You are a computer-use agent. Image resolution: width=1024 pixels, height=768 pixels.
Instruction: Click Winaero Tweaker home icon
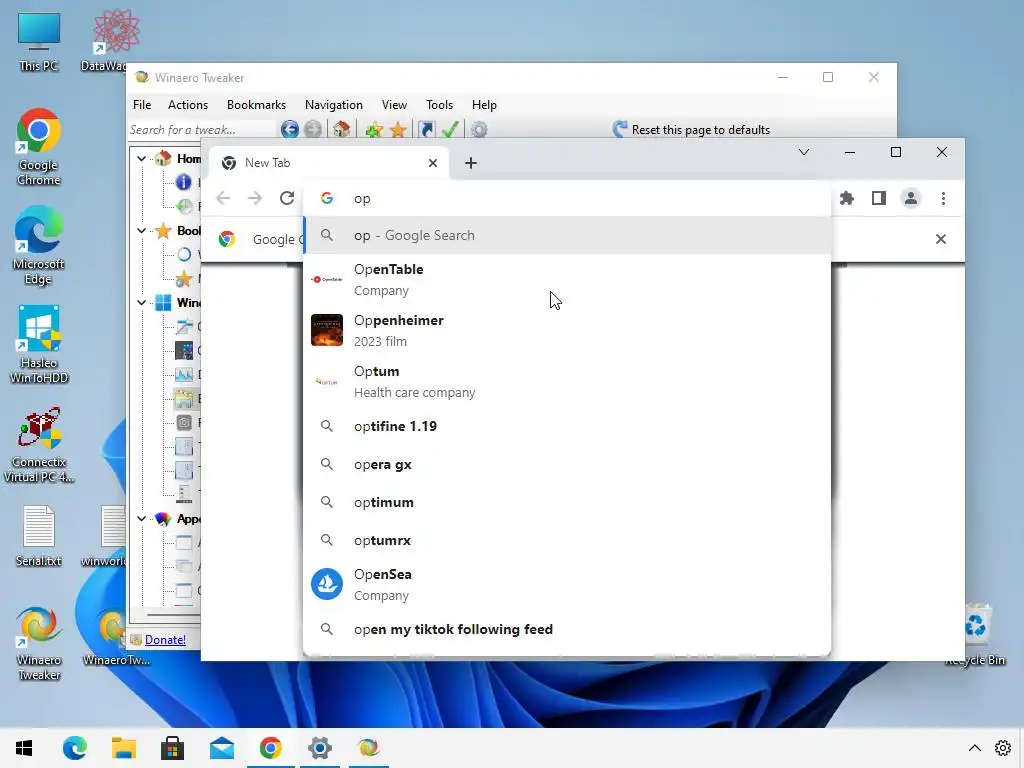[x=342, y=129]
